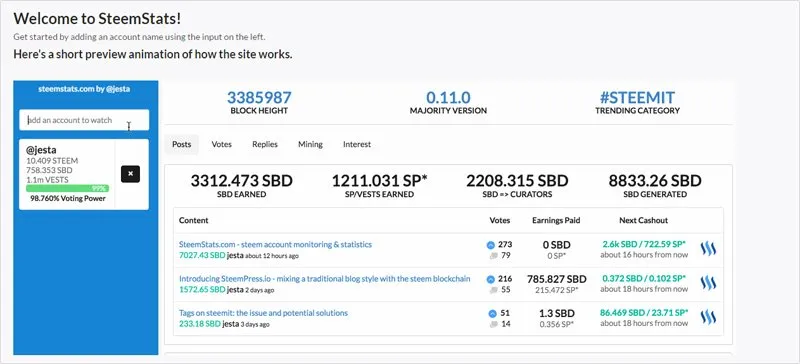Switch to the Posts tab
Image resolution: width=800 pixels, height=364 pixels.
181,144
